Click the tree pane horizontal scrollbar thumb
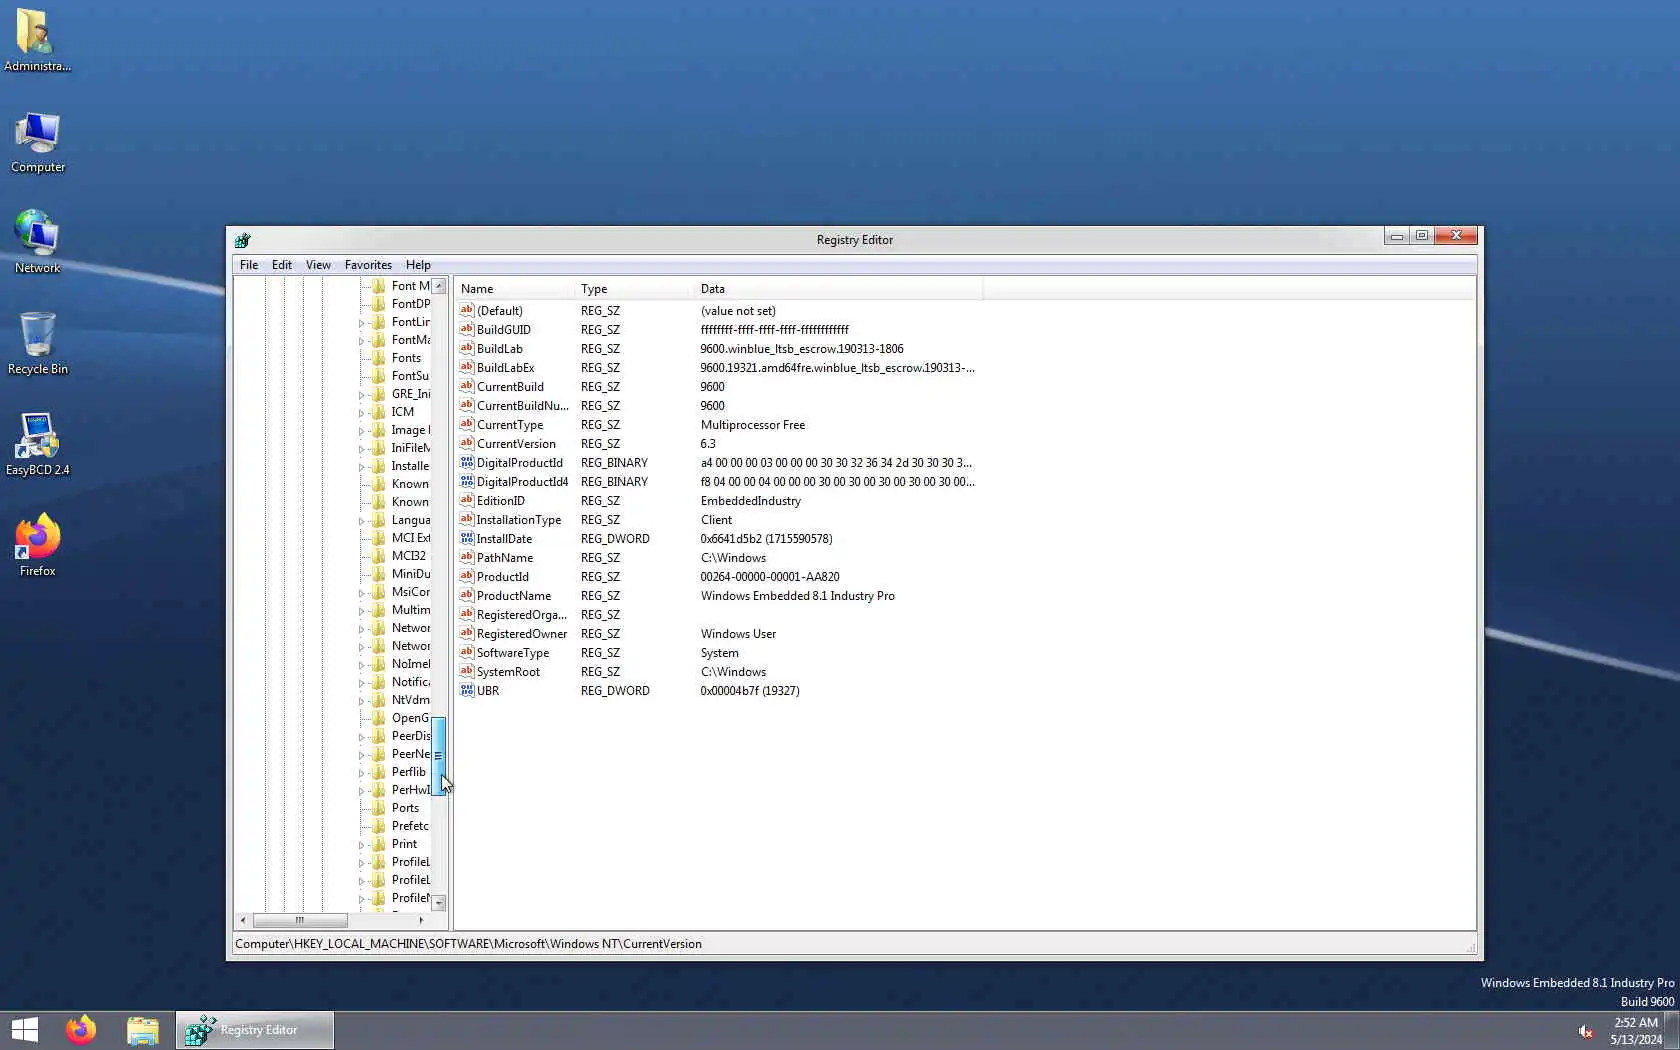 tap(299, 920)
